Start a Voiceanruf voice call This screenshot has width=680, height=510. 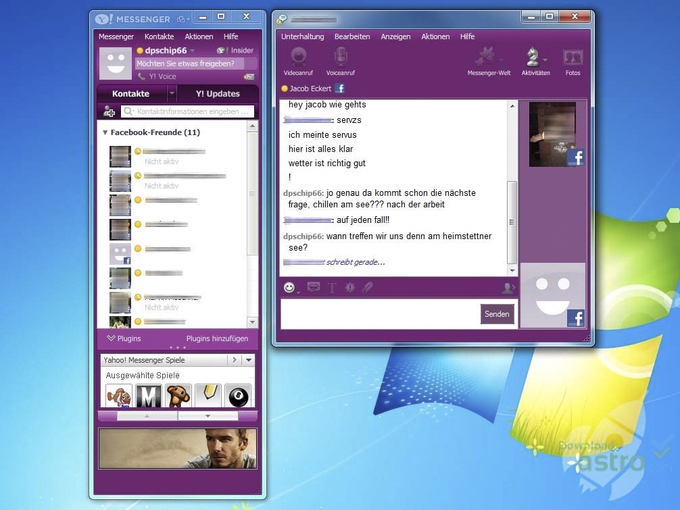(x=341, y=59)
